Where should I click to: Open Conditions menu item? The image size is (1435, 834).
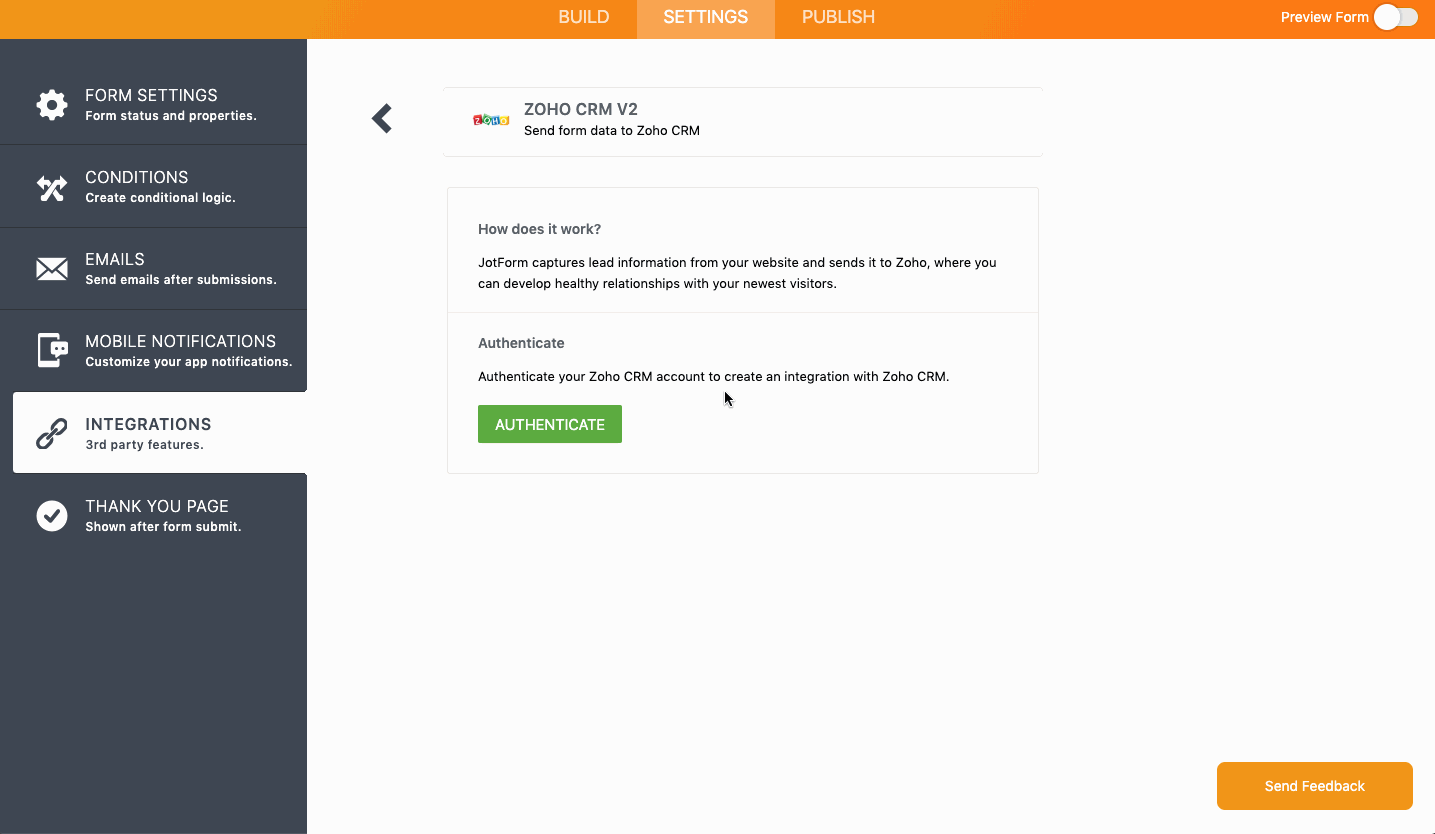[x=153, y=186]
